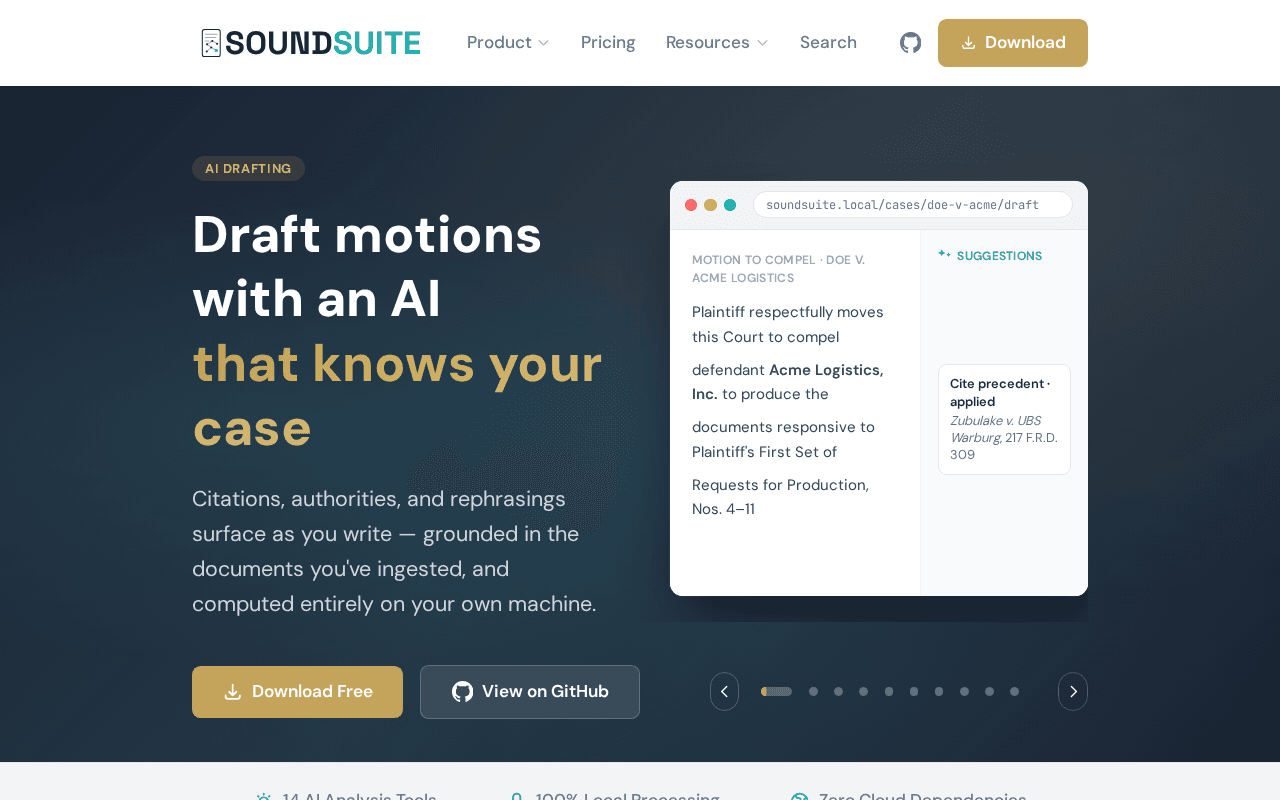This screenshot has height=800, width=1280.
Task: Click the AI DRAFTING badge
Action: [x=248, y=169]
